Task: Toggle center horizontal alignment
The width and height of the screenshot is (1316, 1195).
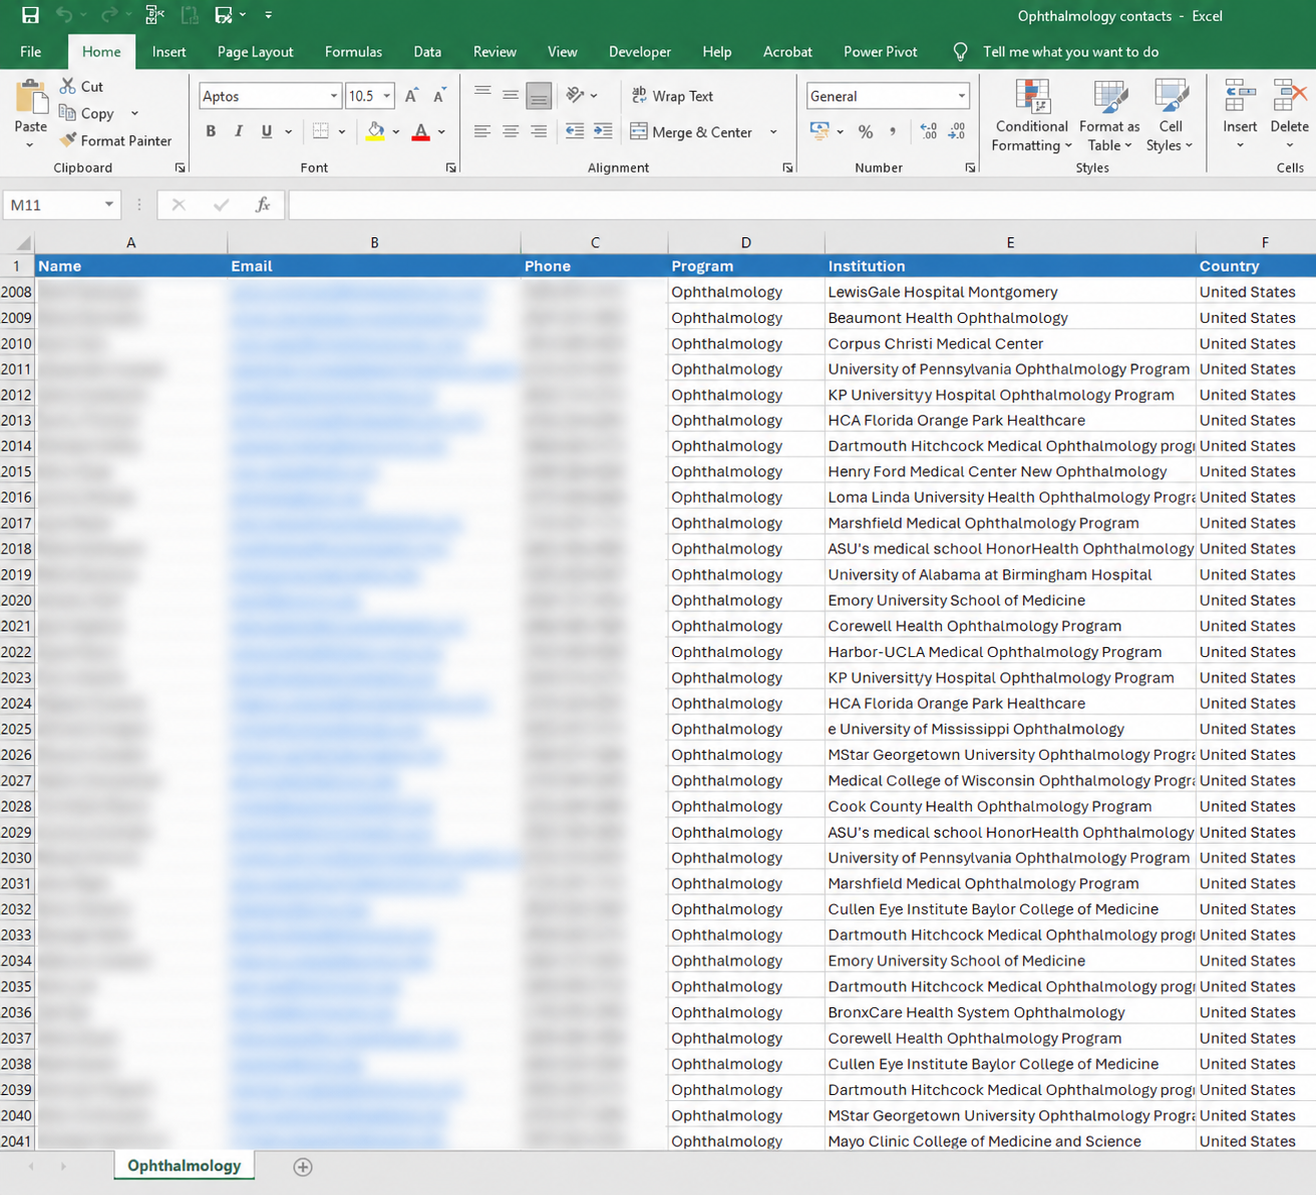Action: pos(510,131)
